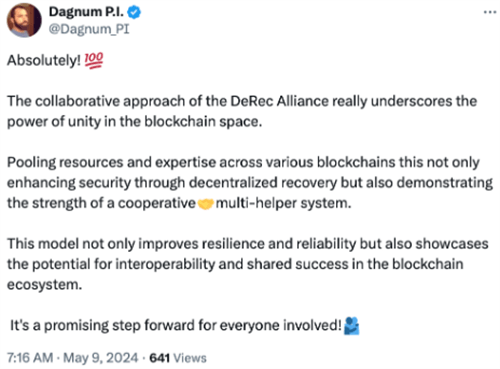Click the Views label
Viewport: 500px width, 369px height.
tap(190, 358)
